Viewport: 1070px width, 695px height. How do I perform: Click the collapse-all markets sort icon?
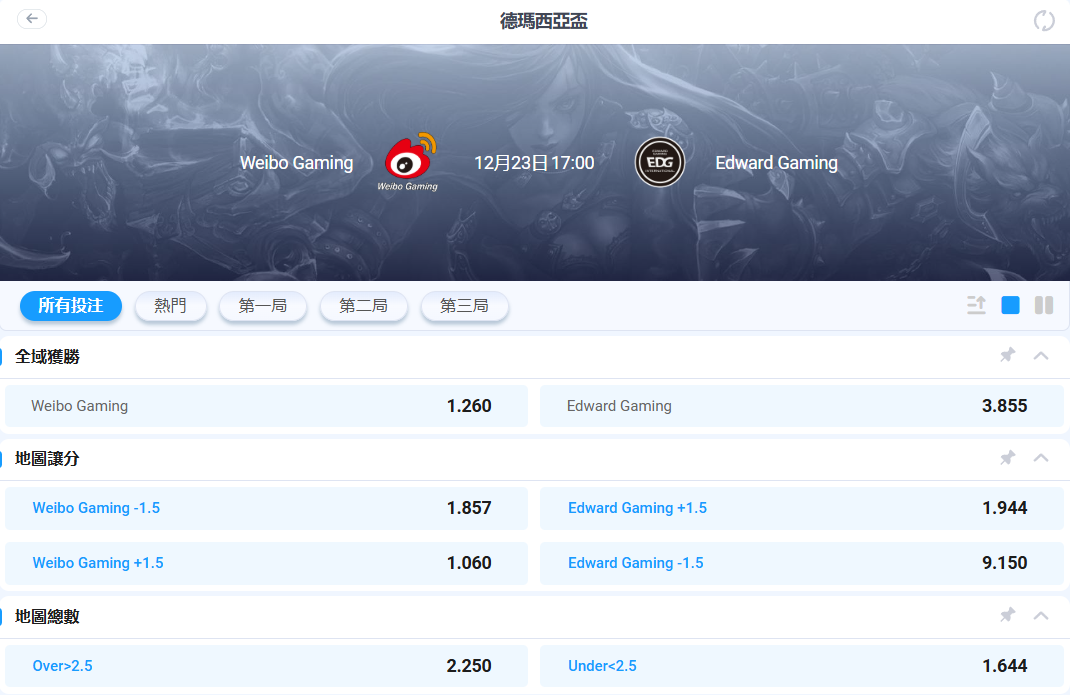point(977,305)
